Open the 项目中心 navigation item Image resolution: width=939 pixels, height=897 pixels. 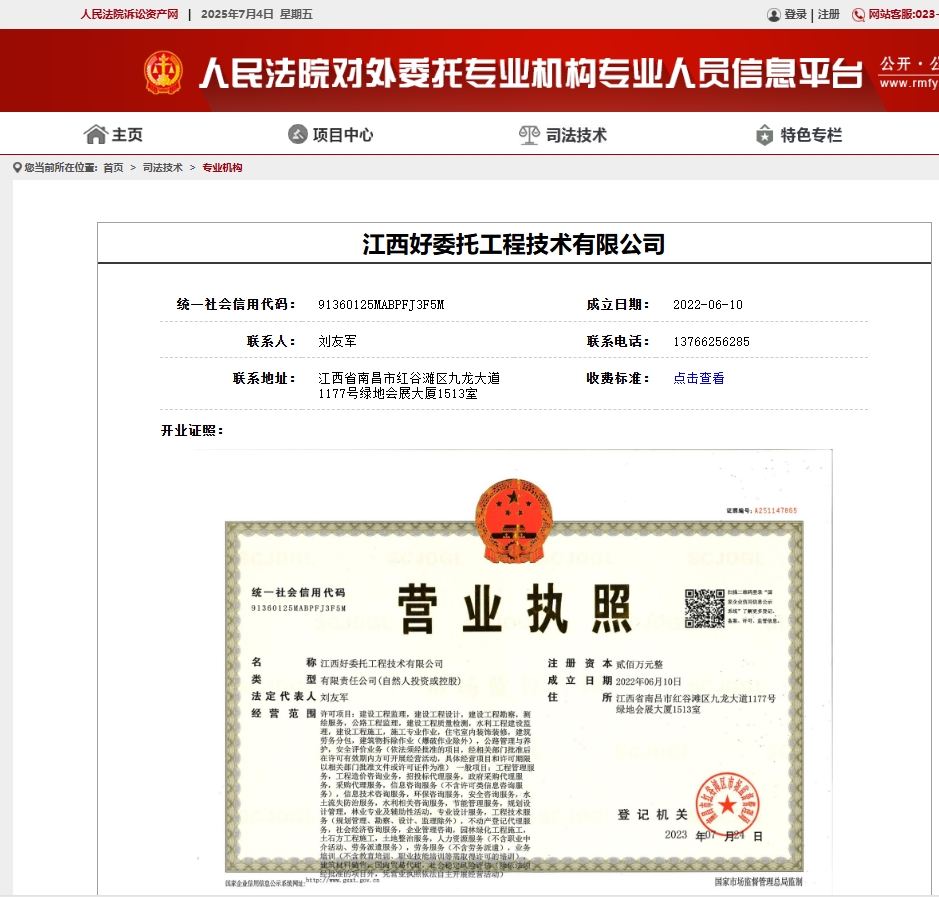[x=331, y=135]
